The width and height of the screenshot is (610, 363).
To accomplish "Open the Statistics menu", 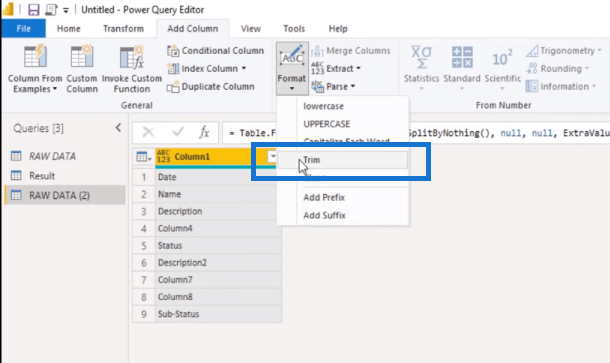I will click(421, 69).
